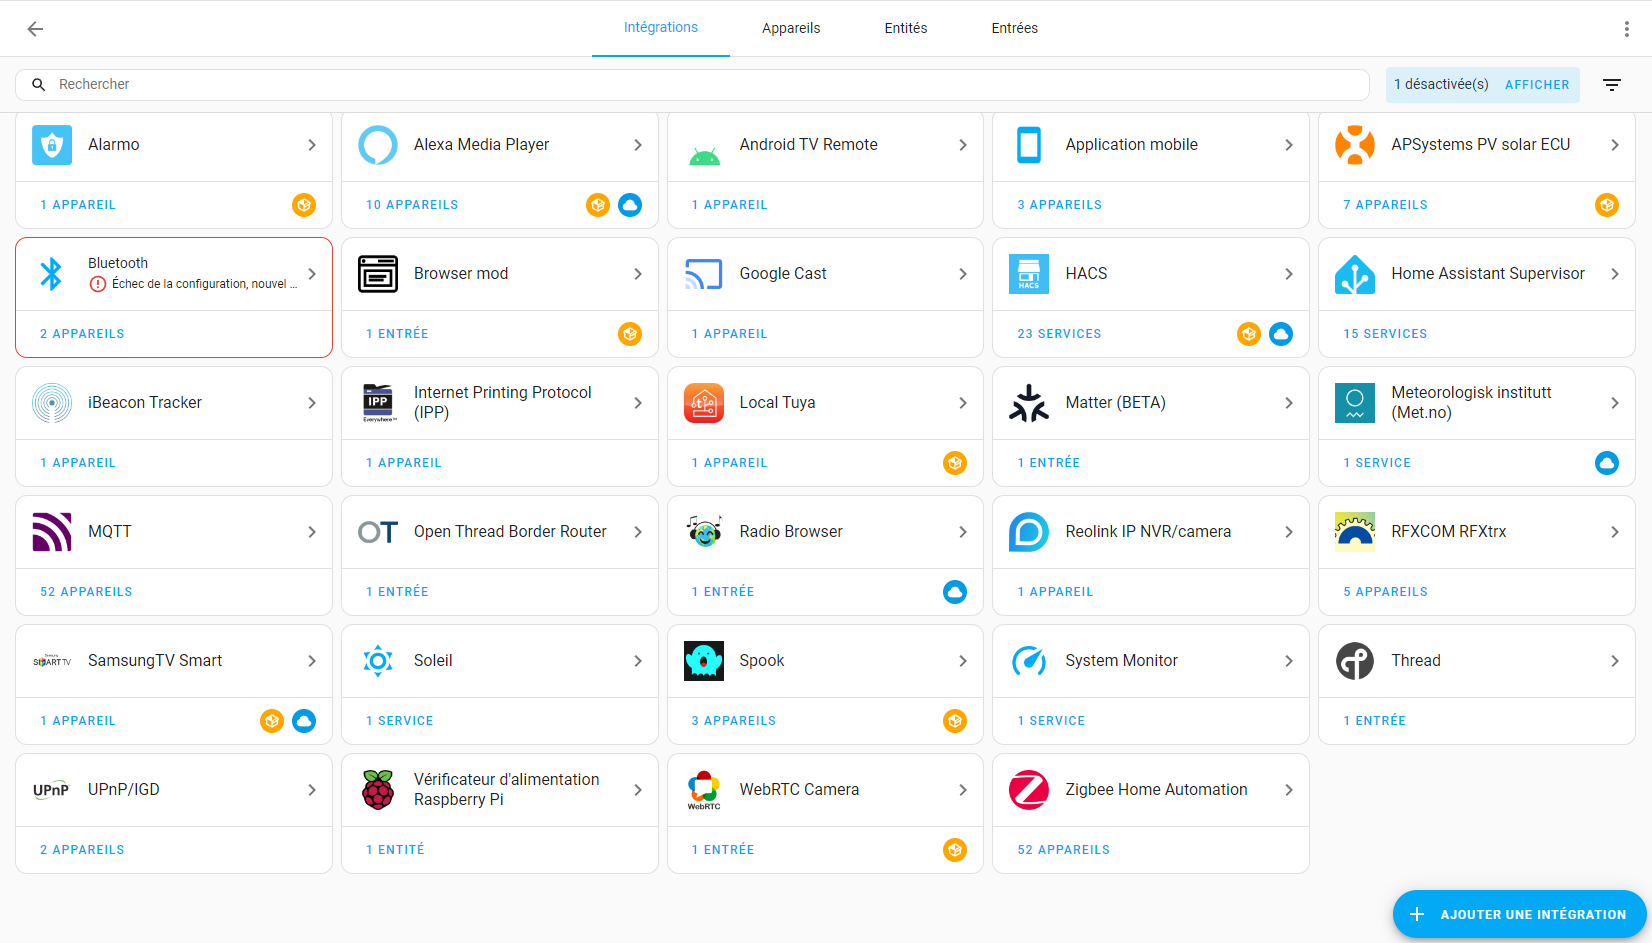Open Alexa Media Player via its chevron
Image resolution: width=1652 pixels, height=943 pixels.
(638, 145)
